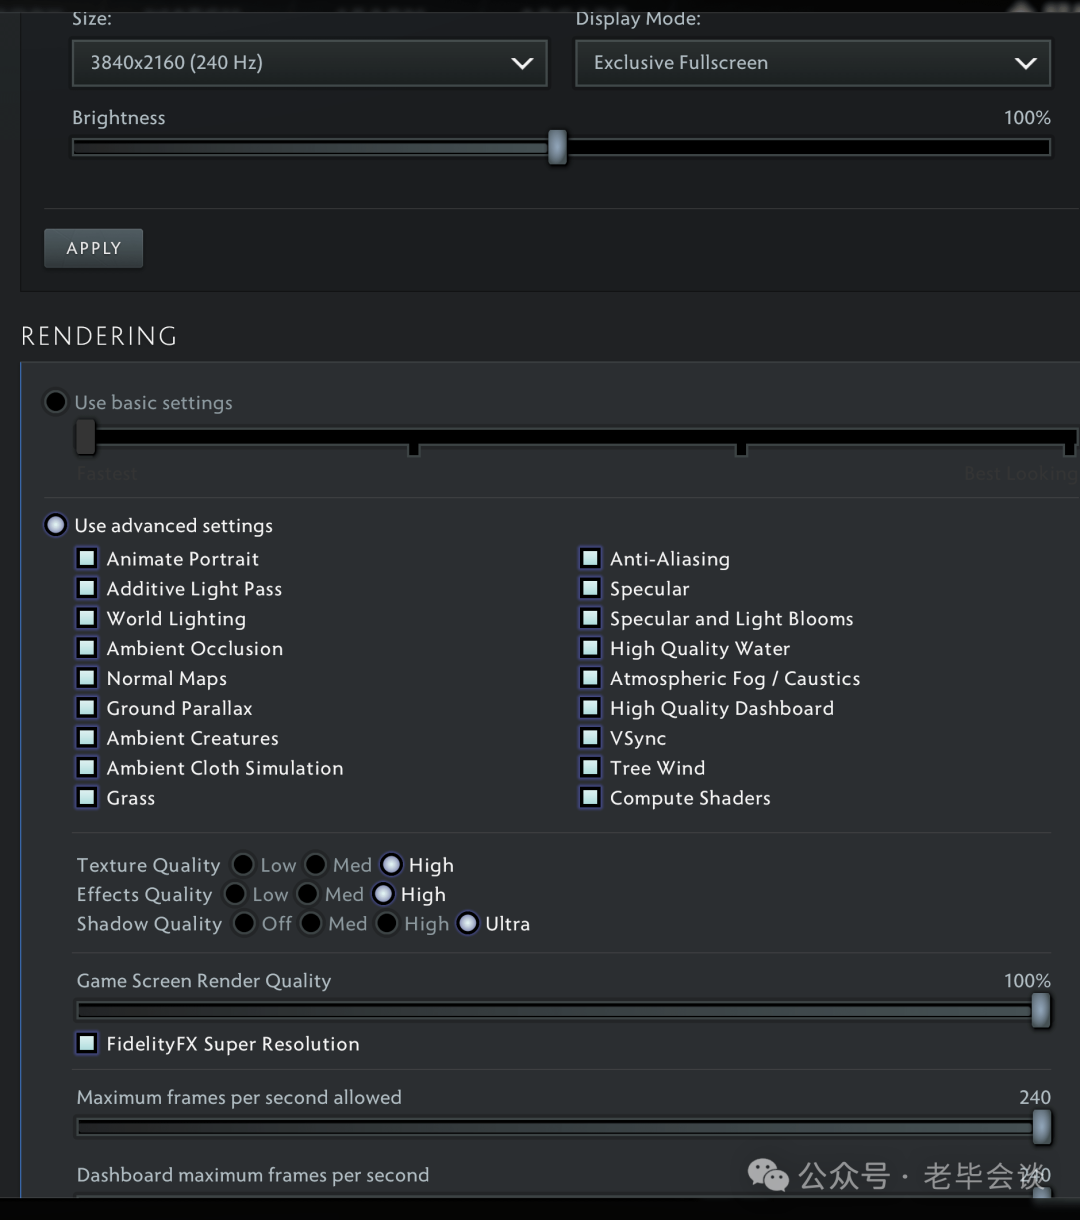Toggle Ambient Occlusion checkbox
Screen dimensions: 1080x1220
[88, 648]
